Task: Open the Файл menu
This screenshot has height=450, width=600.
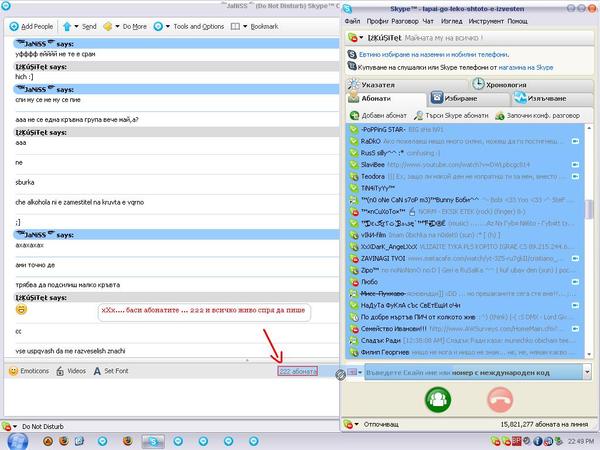Action: [x=352, y=21]
